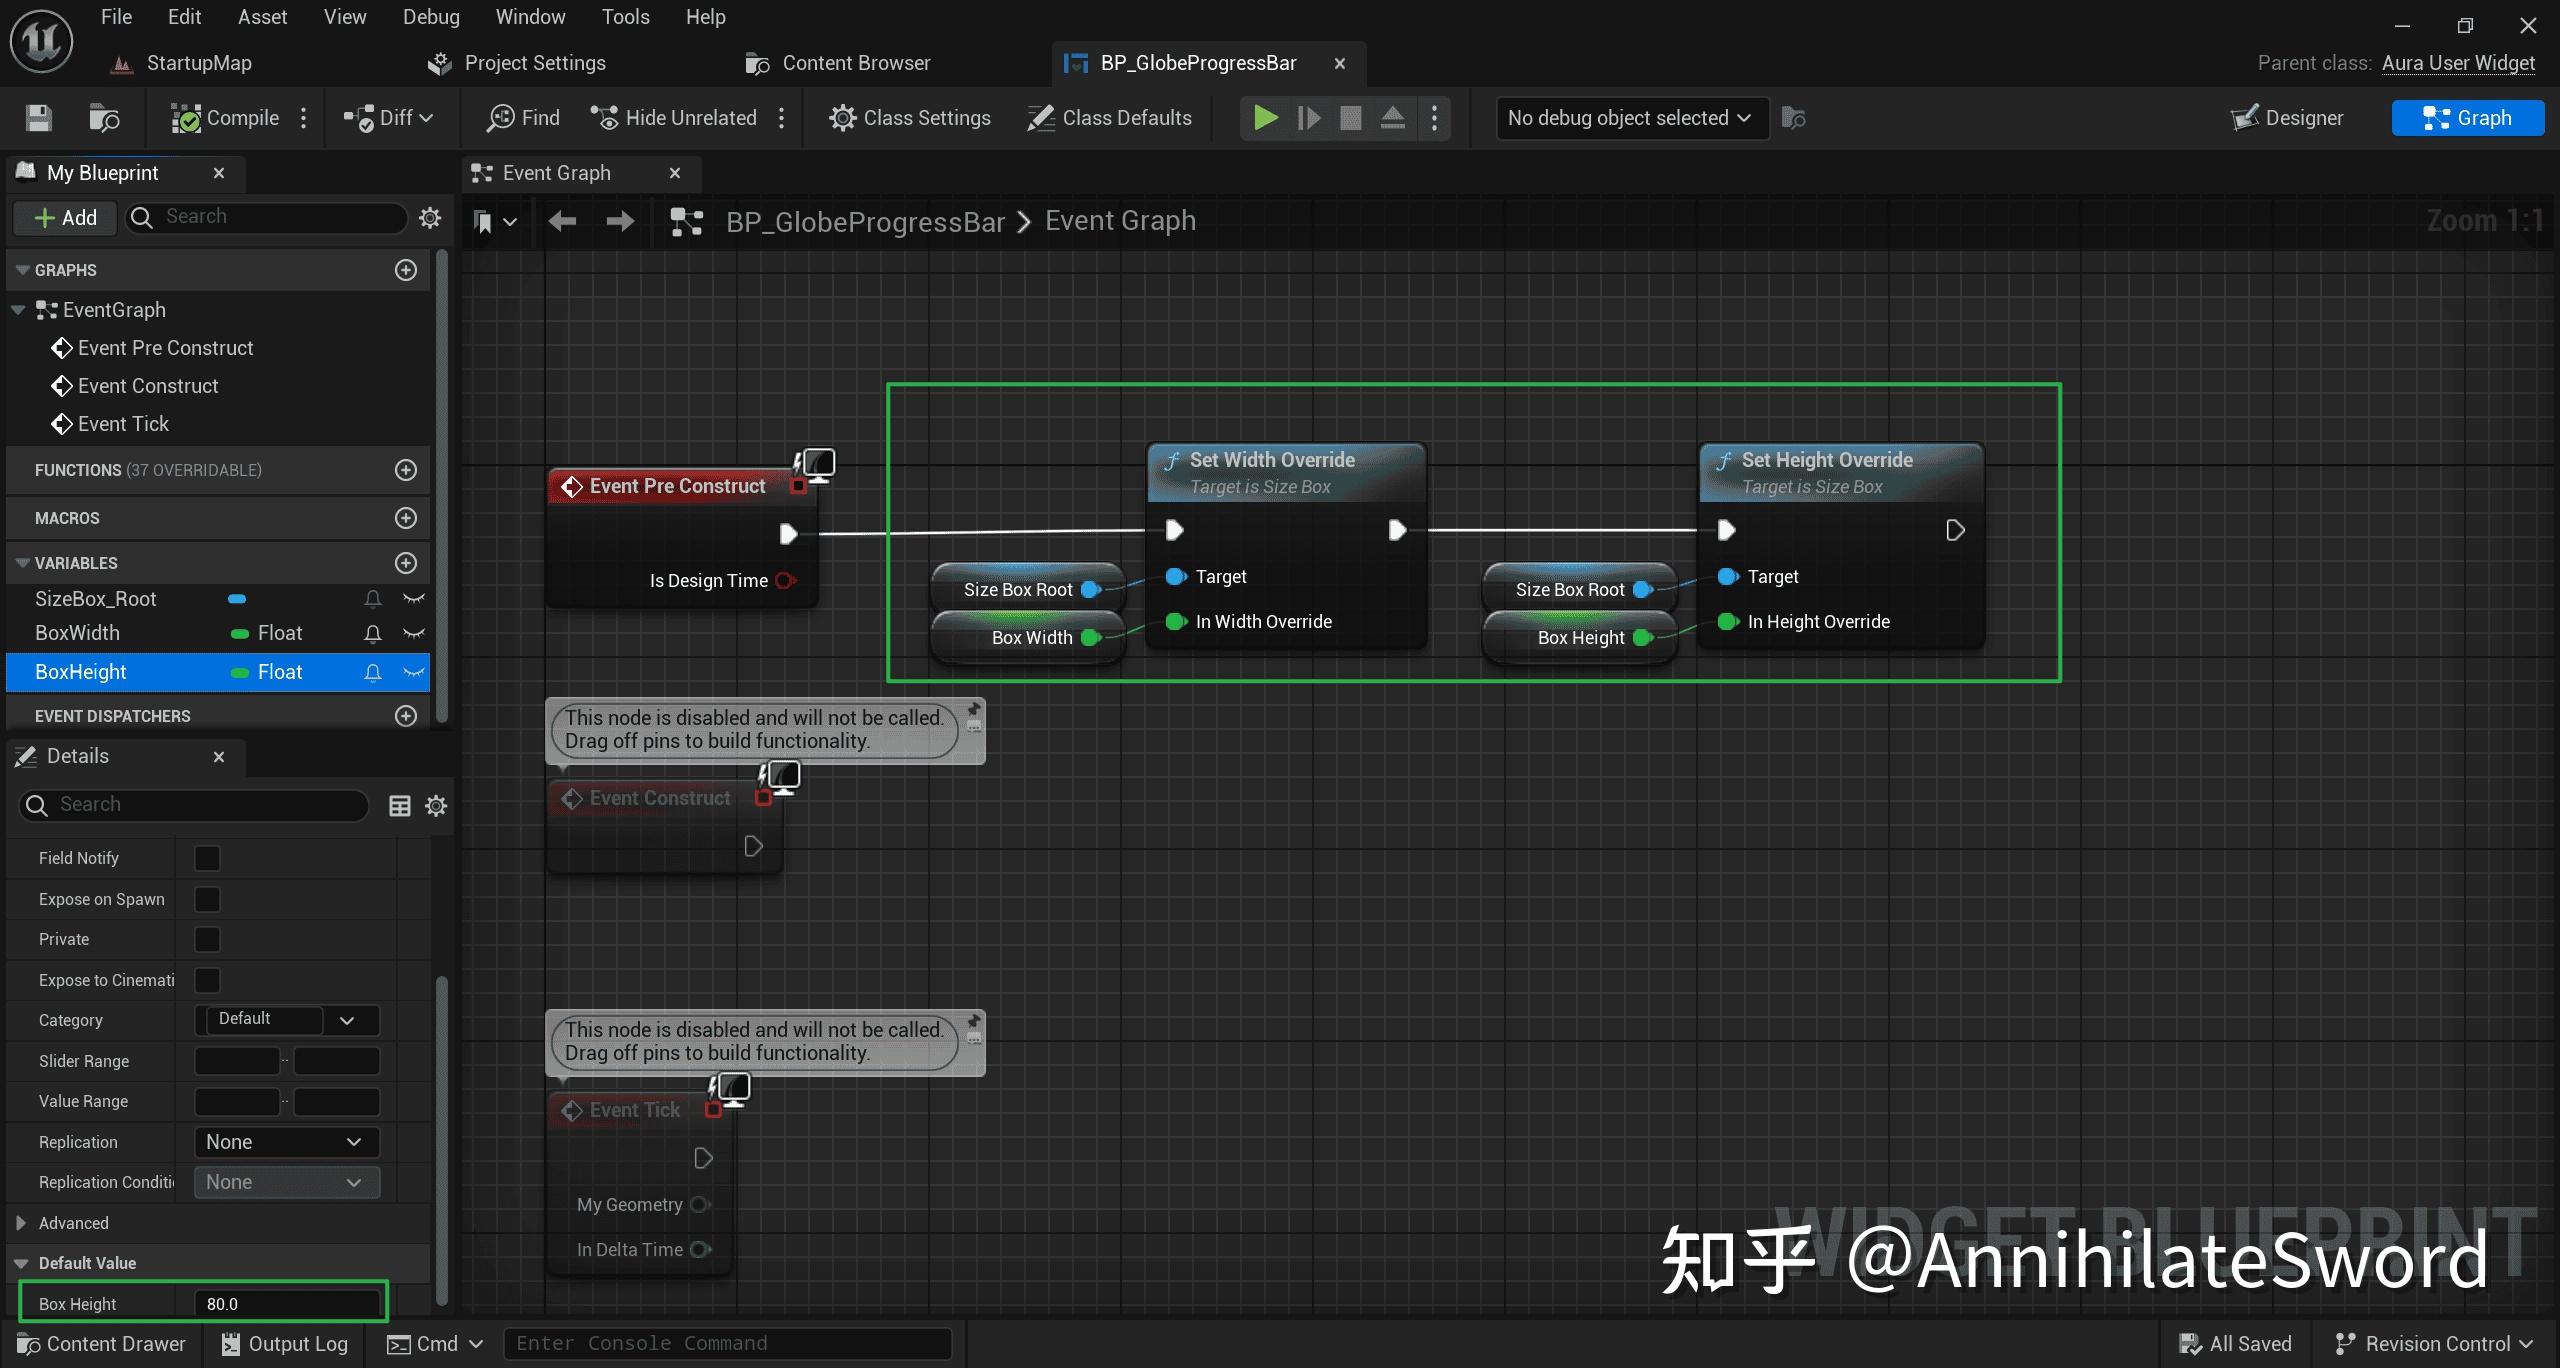Click the Box Height default value field
This screenshot has height=1368, width=2560.
pyautogui.click(x=288, y=1303)
